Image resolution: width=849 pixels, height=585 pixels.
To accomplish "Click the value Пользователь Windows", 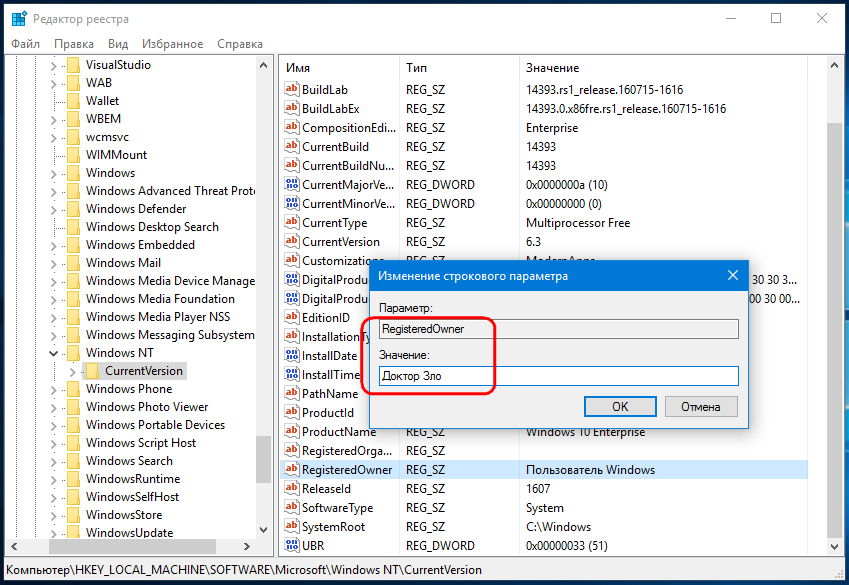I will pos(590,470).
